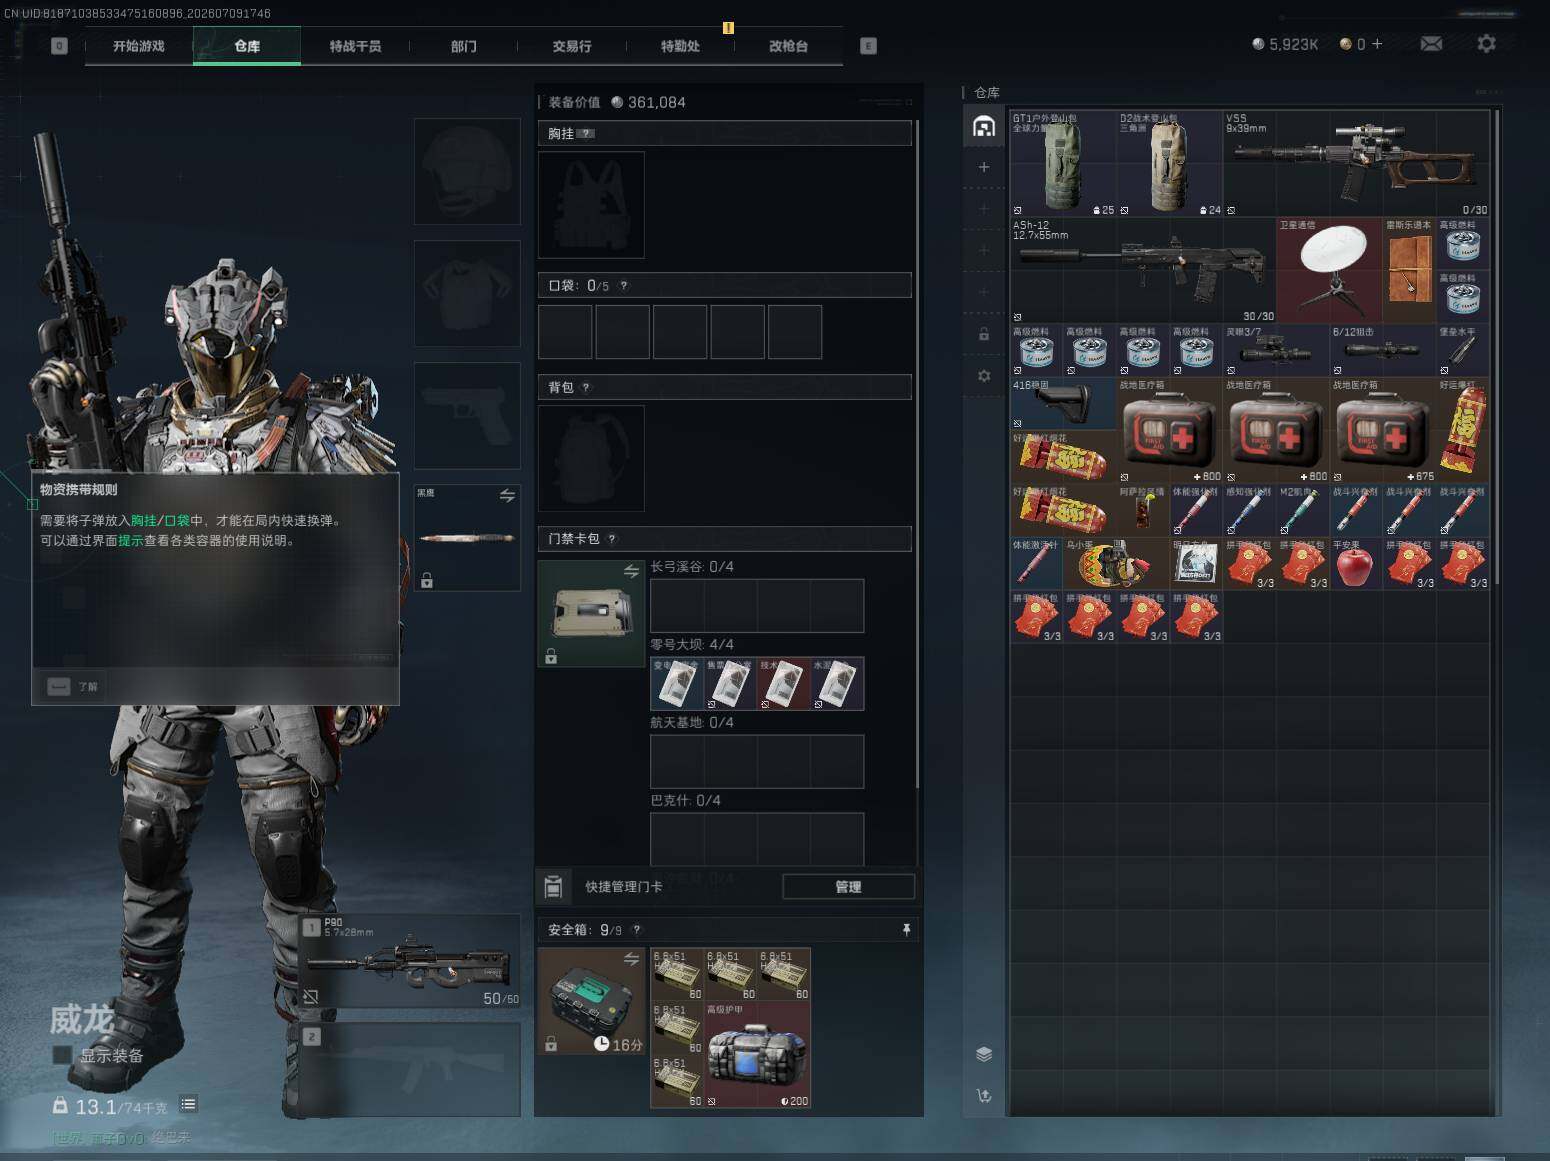Click the help icon next to 胸挂

pos(587,133)
